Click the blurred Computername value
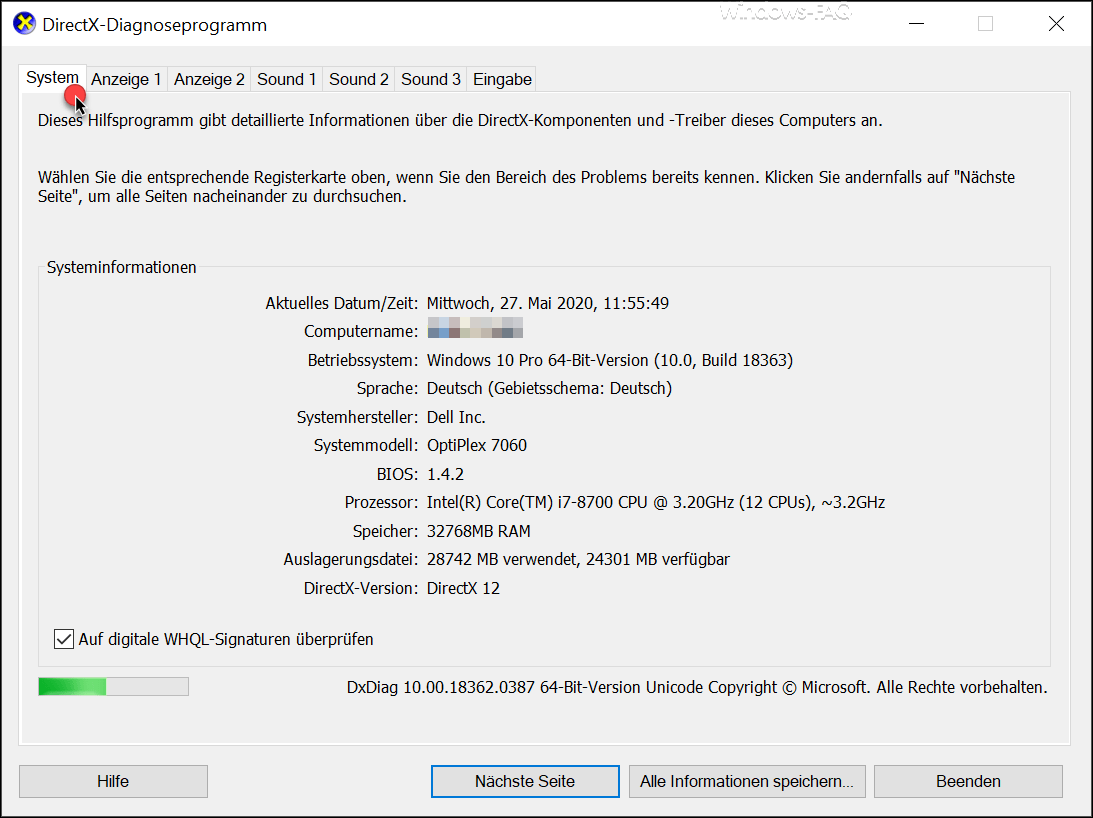The width and height of the screenshot is (1093, 818). click(x=475, y=328)
